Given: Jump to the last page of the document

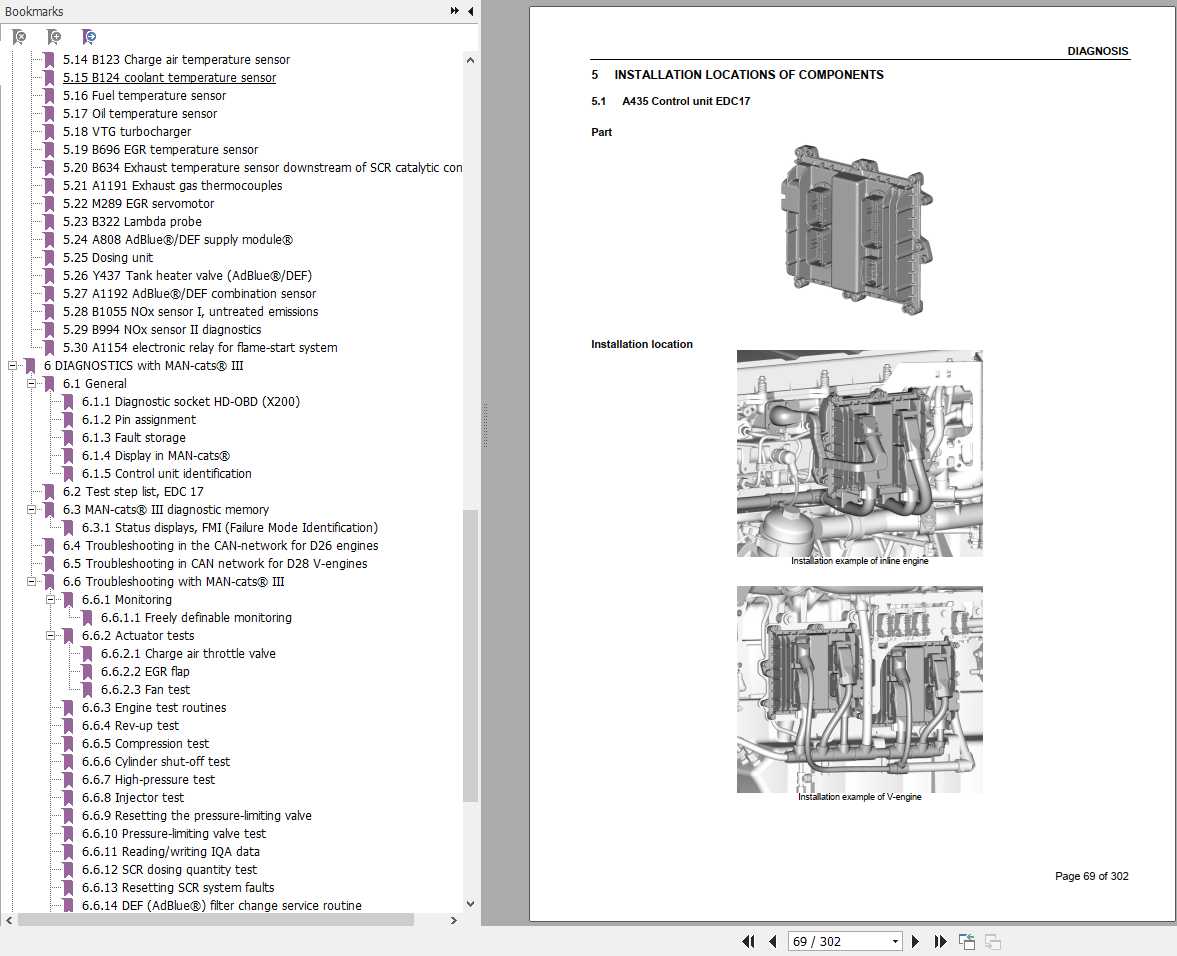Looking at the screenshot, I should click(x=940, y=941).
